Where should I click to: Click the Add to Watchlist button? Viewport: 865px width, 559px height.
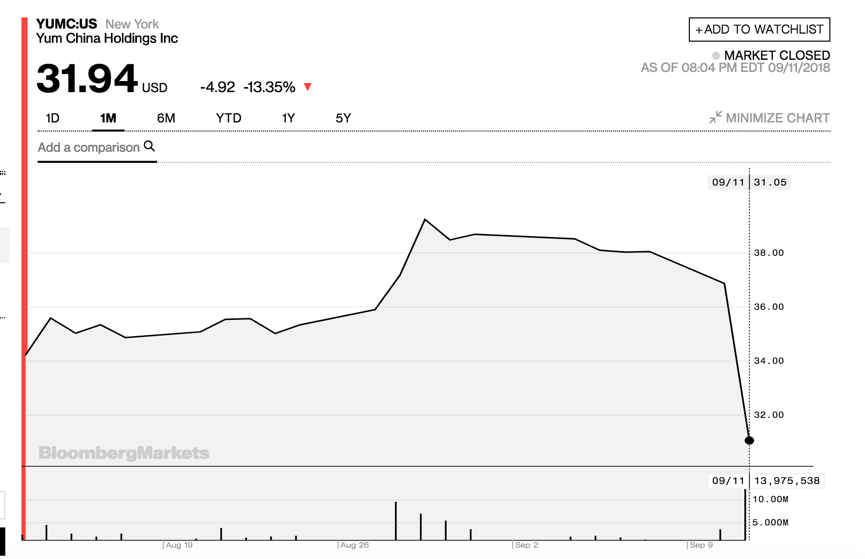[759, 29]
